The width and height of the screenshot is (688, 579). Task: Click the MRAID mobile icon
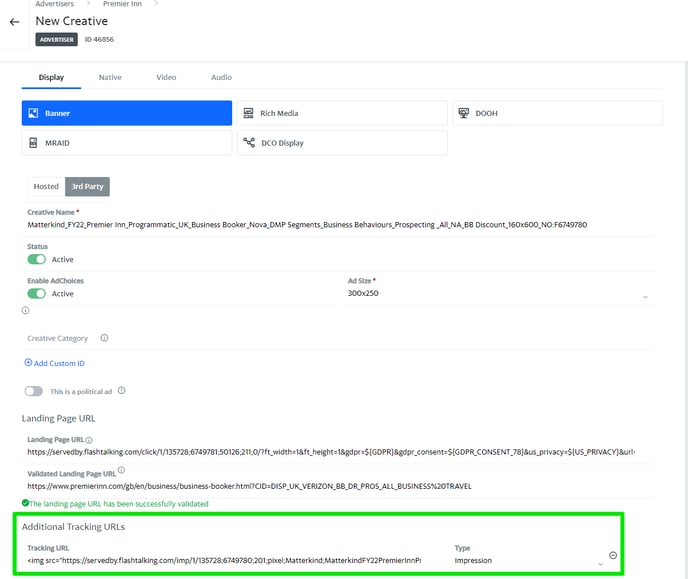point(33,143)
